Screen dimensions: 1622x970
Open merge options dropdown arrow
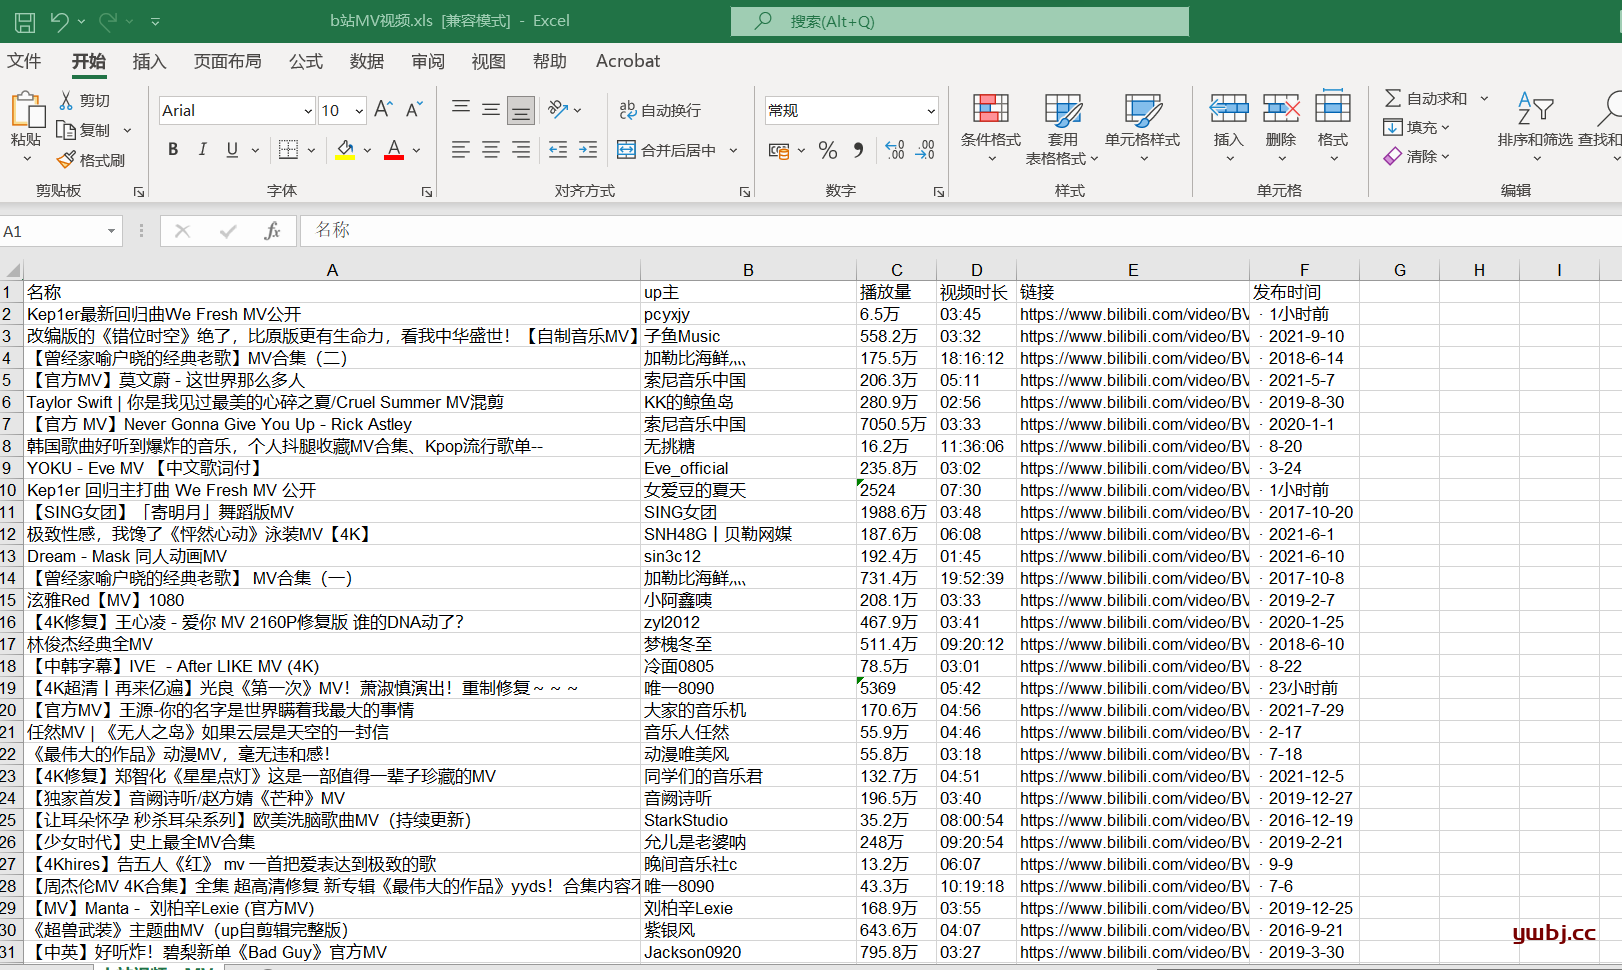(733, 150)
